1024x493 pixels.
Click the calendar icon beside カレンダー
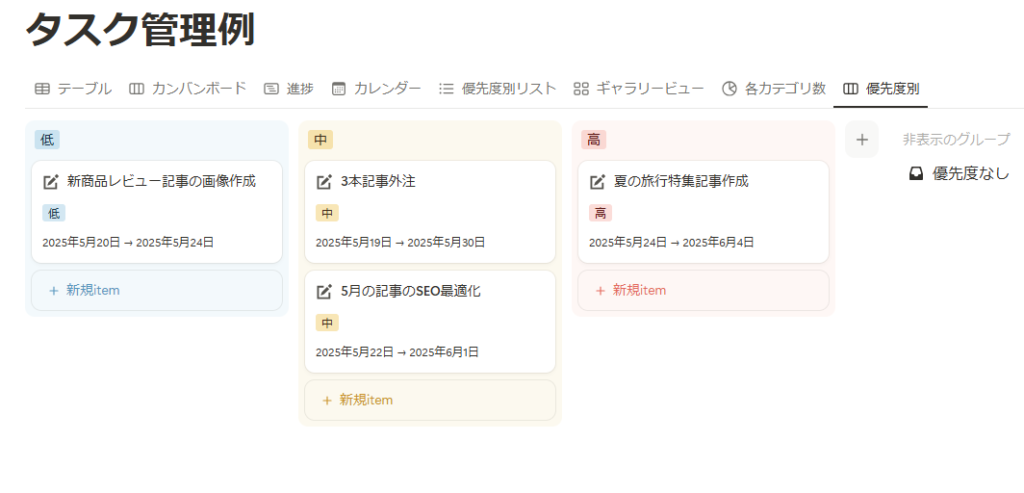point(338,89)
